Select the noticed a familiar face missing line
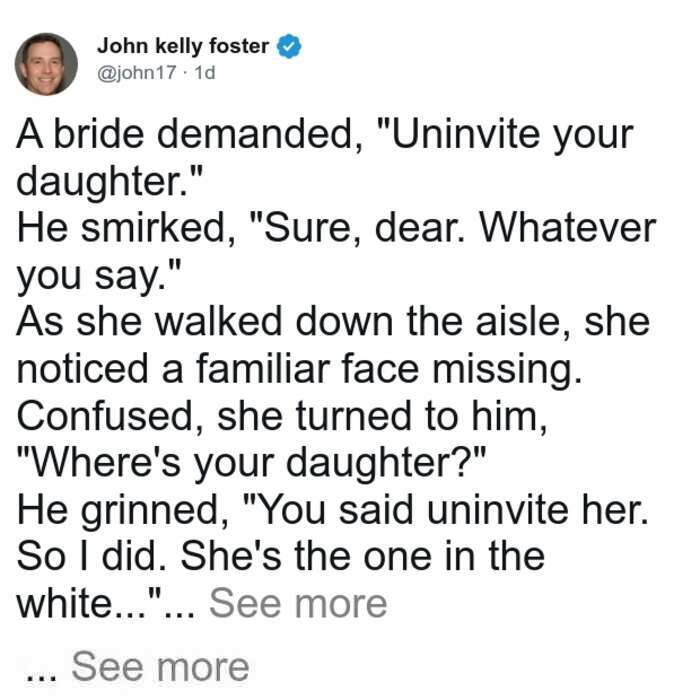Viewport: 700px width, 700px height. pyautogui.click(x=300, y=370)
